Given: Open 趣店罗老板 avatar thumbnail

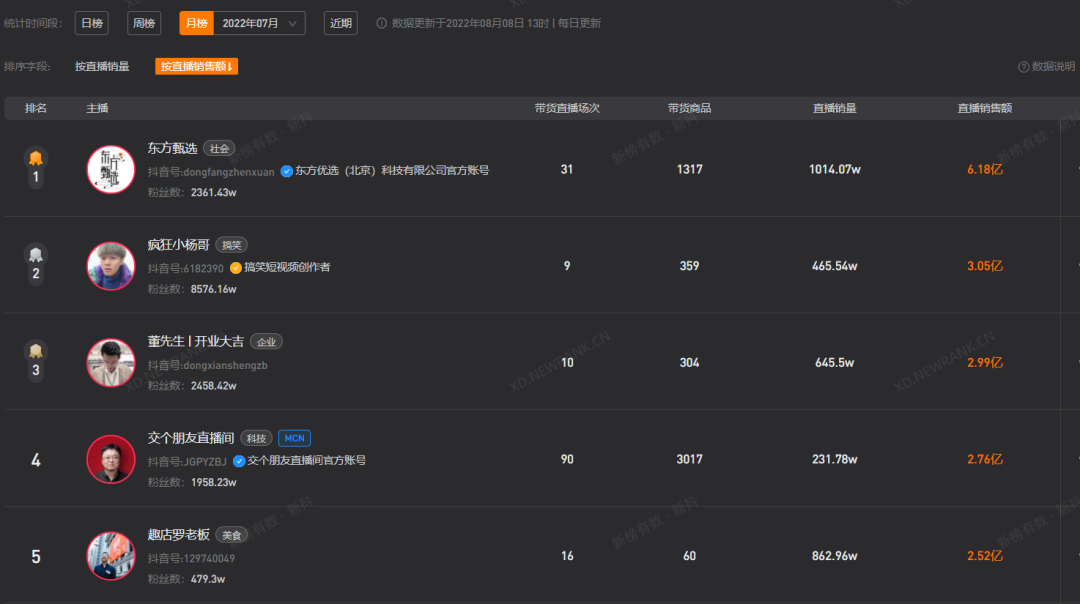Looking at the screenshot, I should pyautogui.click(x=110, y=556).
